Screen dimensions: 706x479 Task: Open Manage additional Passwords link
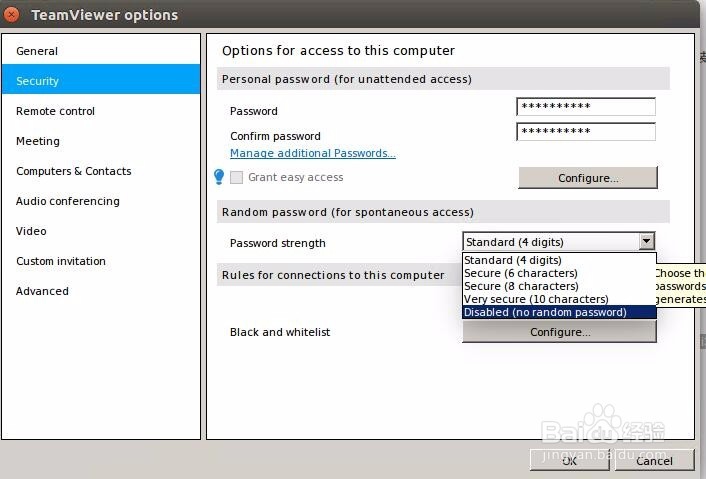point(313,153)
